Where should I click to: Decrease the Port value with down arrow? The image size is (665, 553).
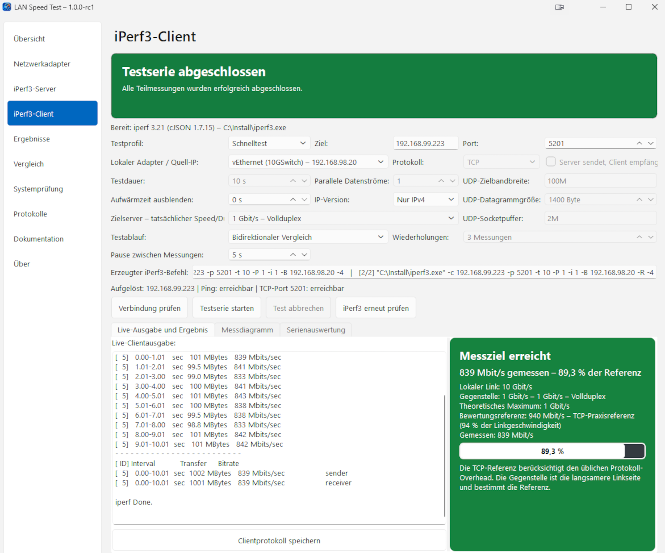point(651,143)
